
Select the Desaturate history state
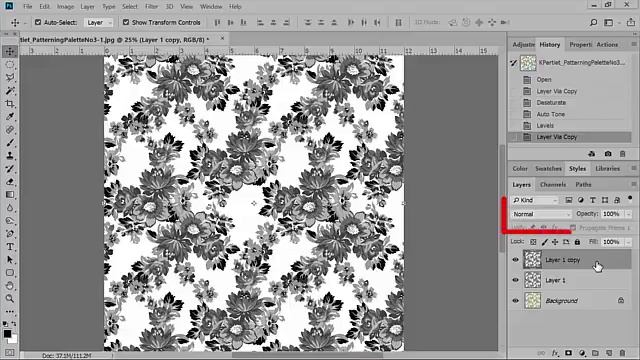[570, 102]
